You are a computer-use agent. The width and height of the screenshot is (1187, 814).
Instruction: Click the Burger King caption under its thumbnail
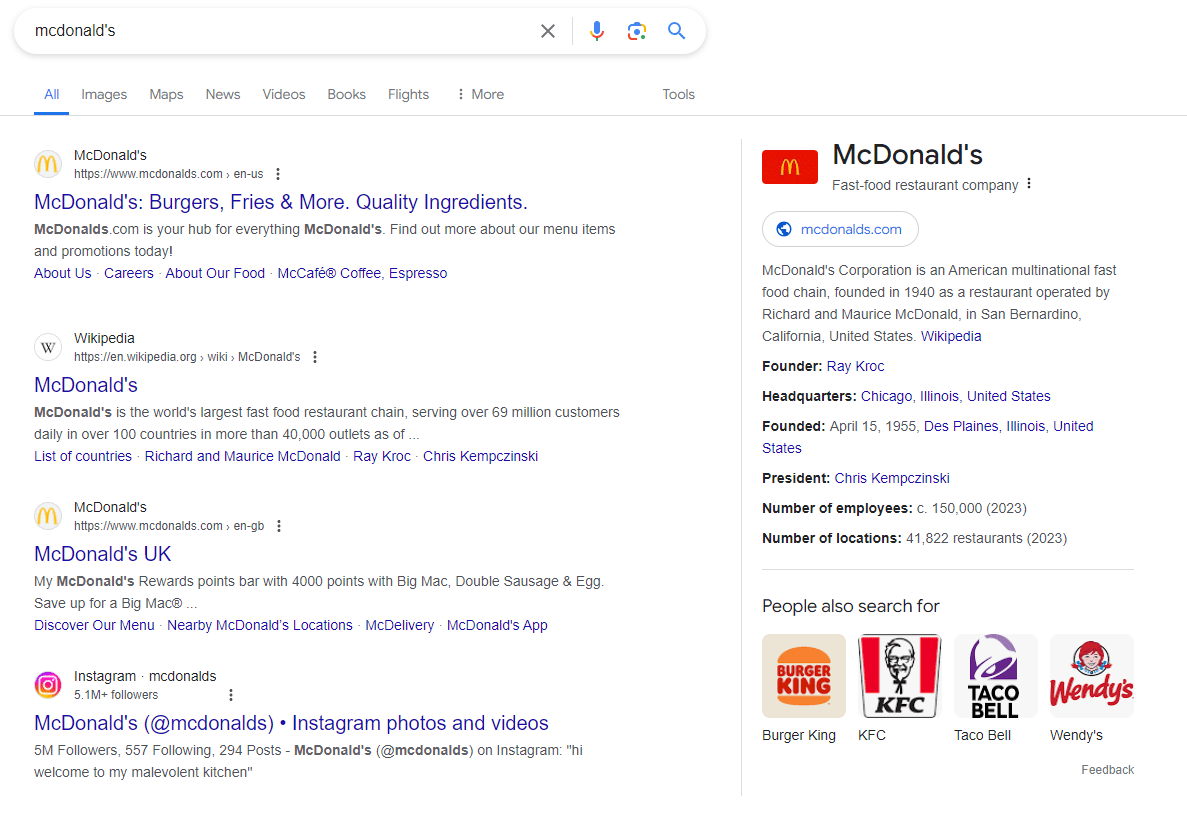[799, 735]
